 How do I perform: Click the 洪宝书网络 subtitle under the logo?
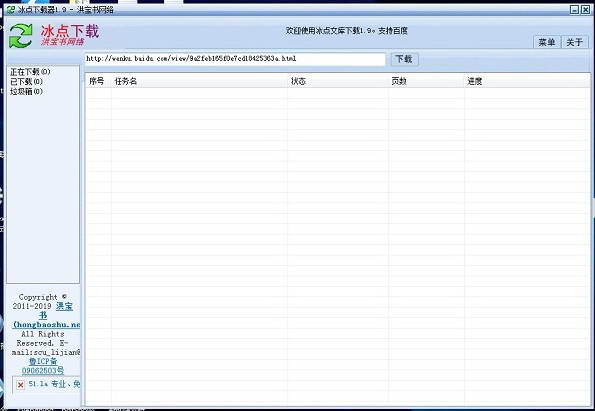pyautogui.click(x=63, y=42)
